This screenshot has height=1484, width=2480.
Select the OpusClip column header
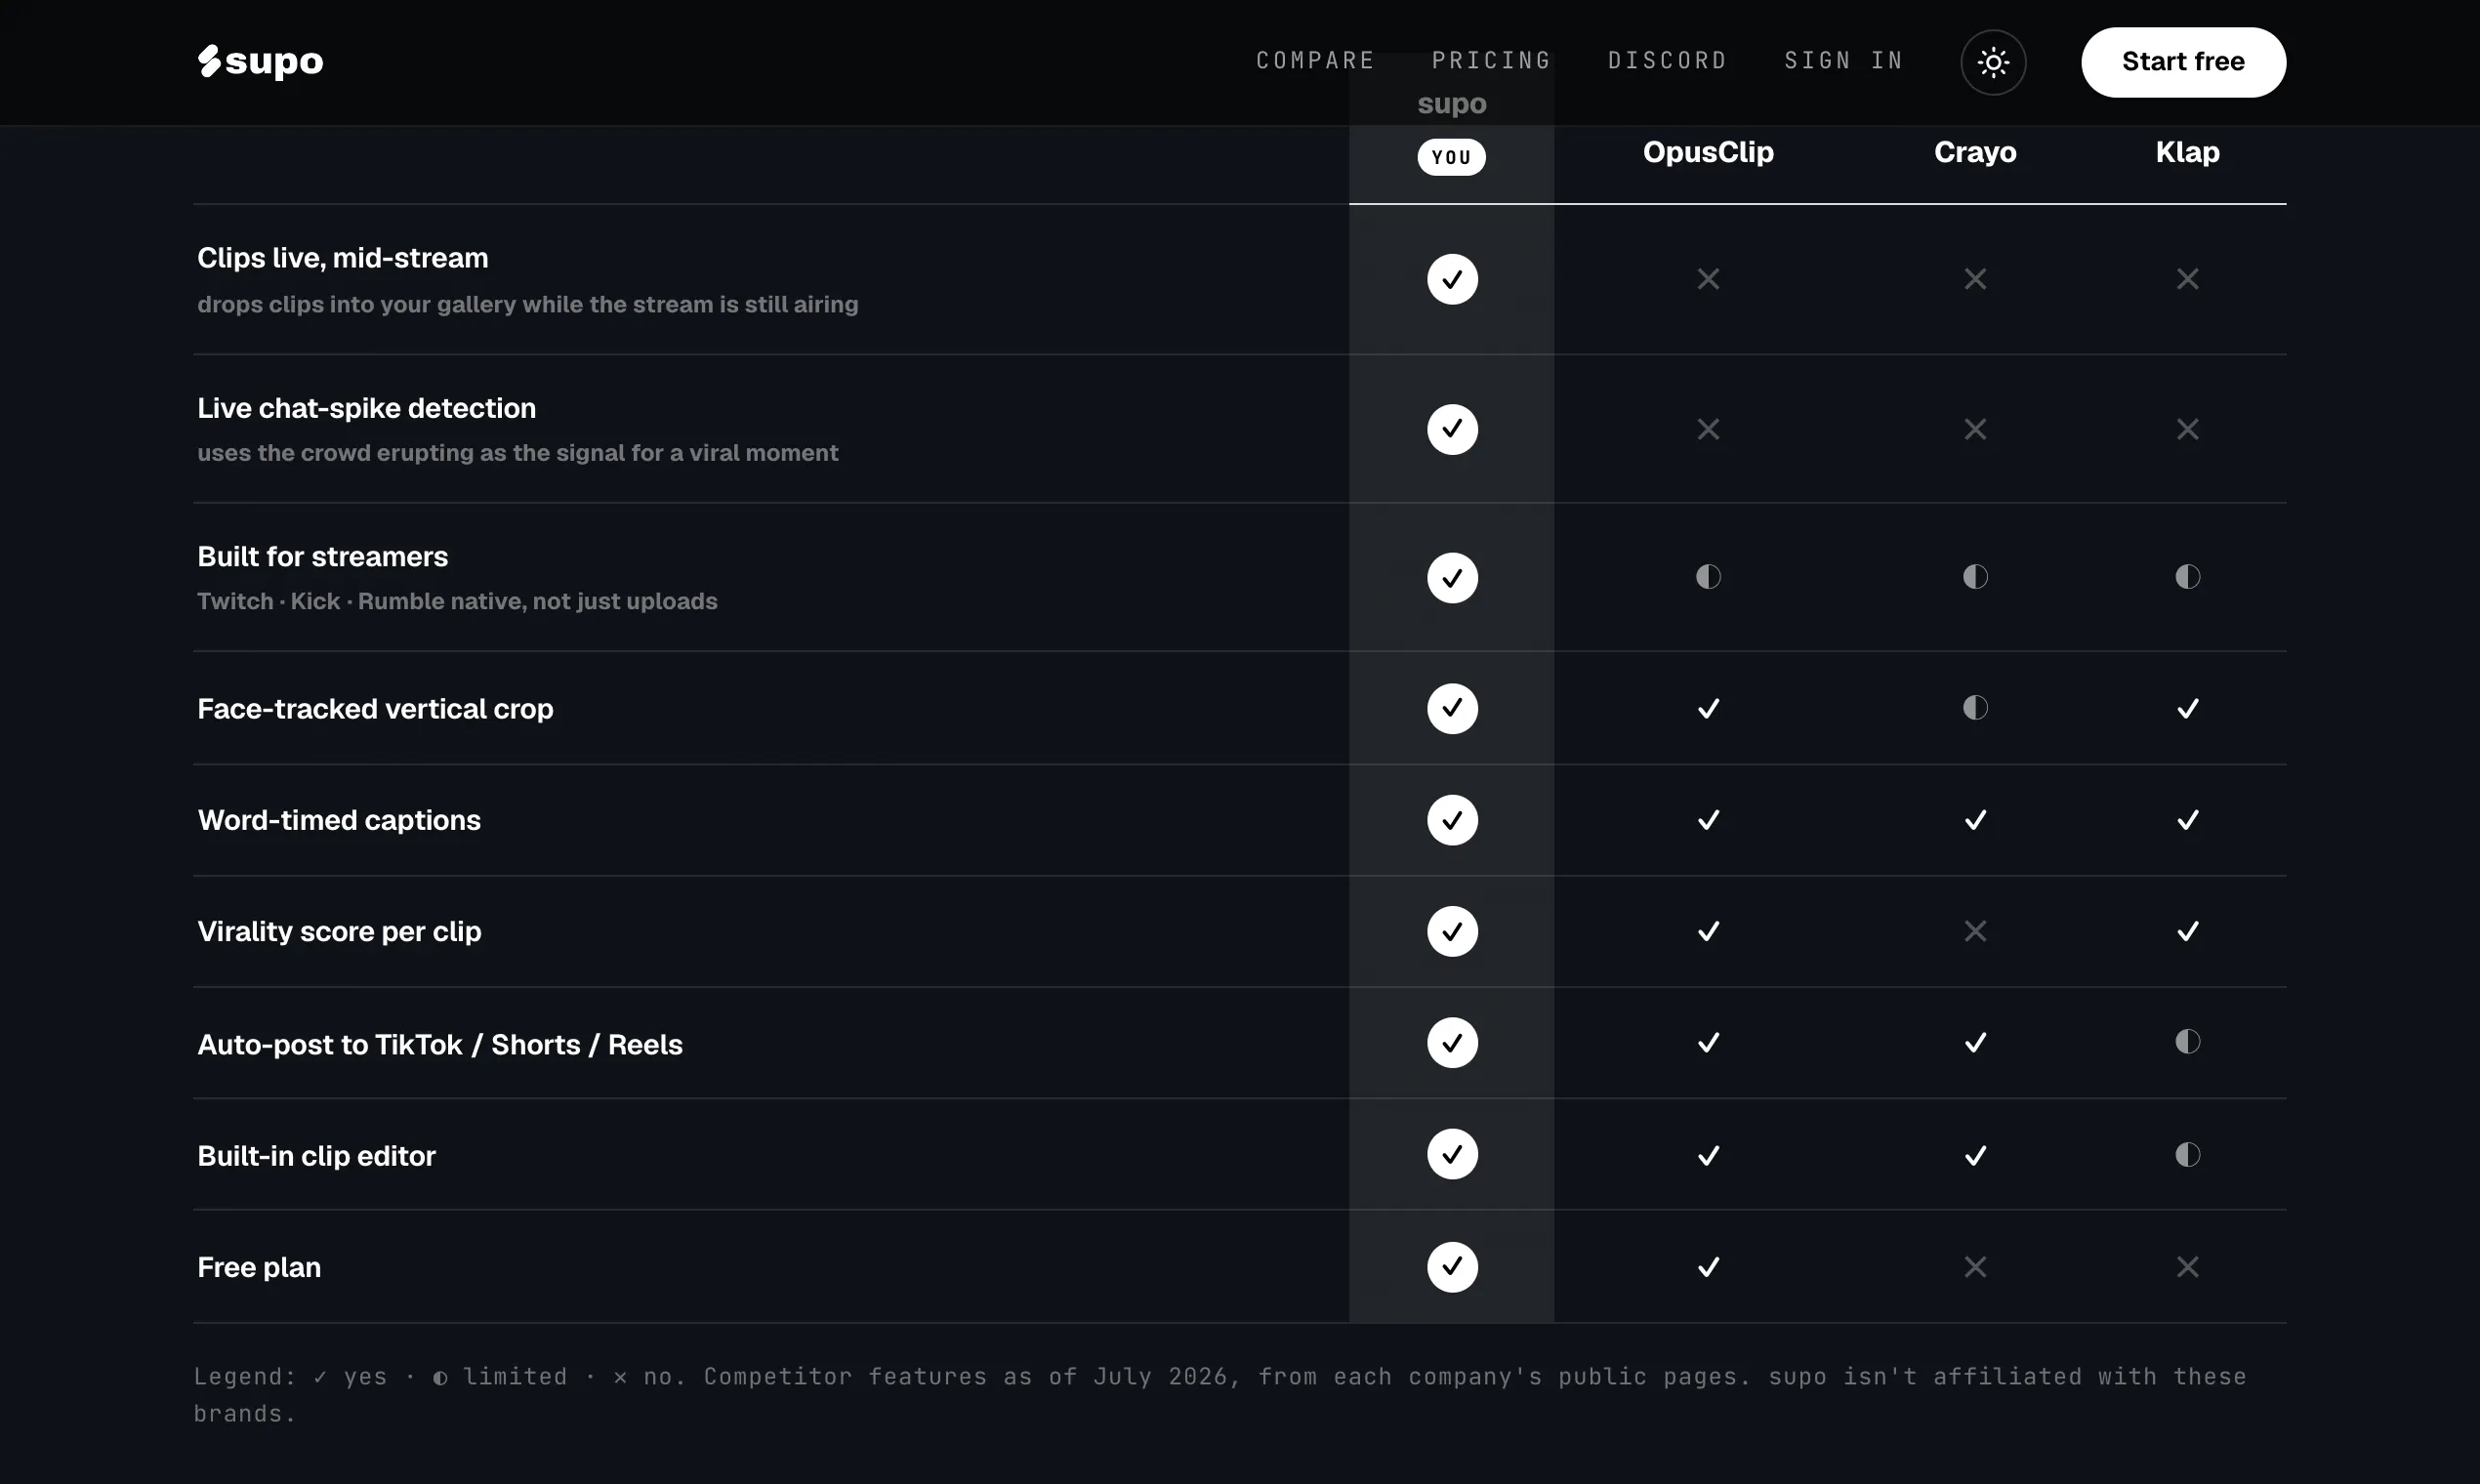pos(1708,152)
